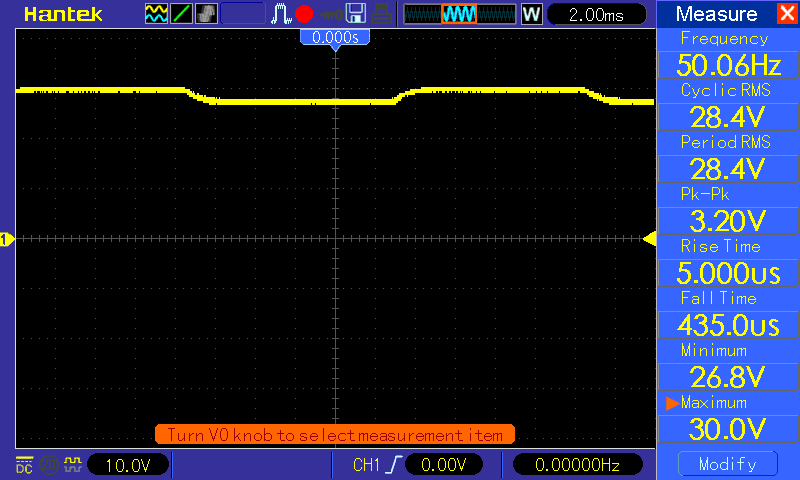Screen dimensions: 800x480
Task: Select the Rise Time measurement label
Action: [x=720, y=246]
